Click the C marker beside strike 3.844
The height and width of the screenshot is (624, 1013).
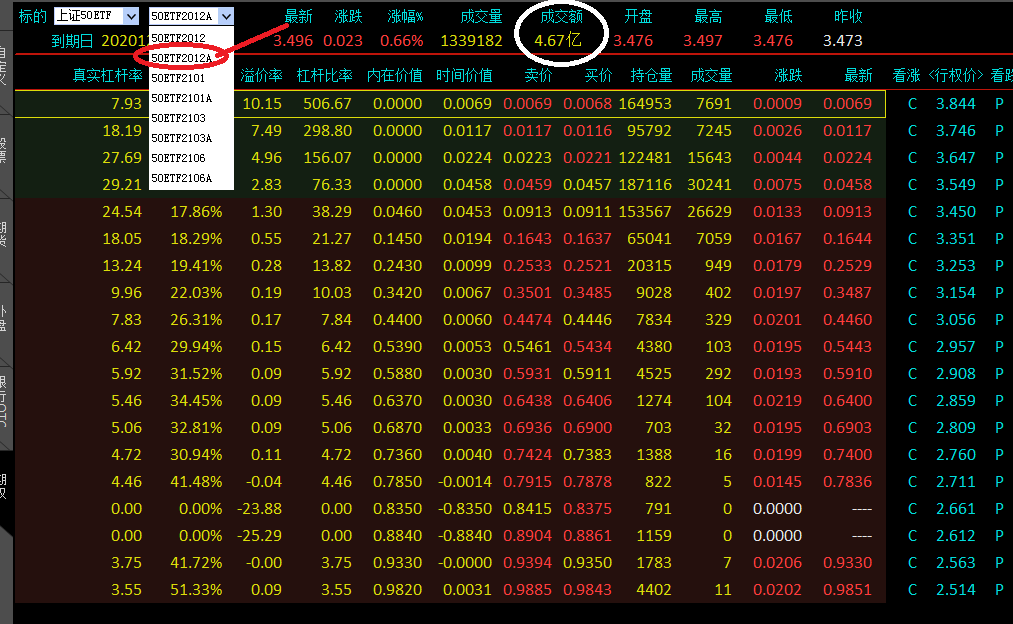pyautogui.click(x=912, y=104)
